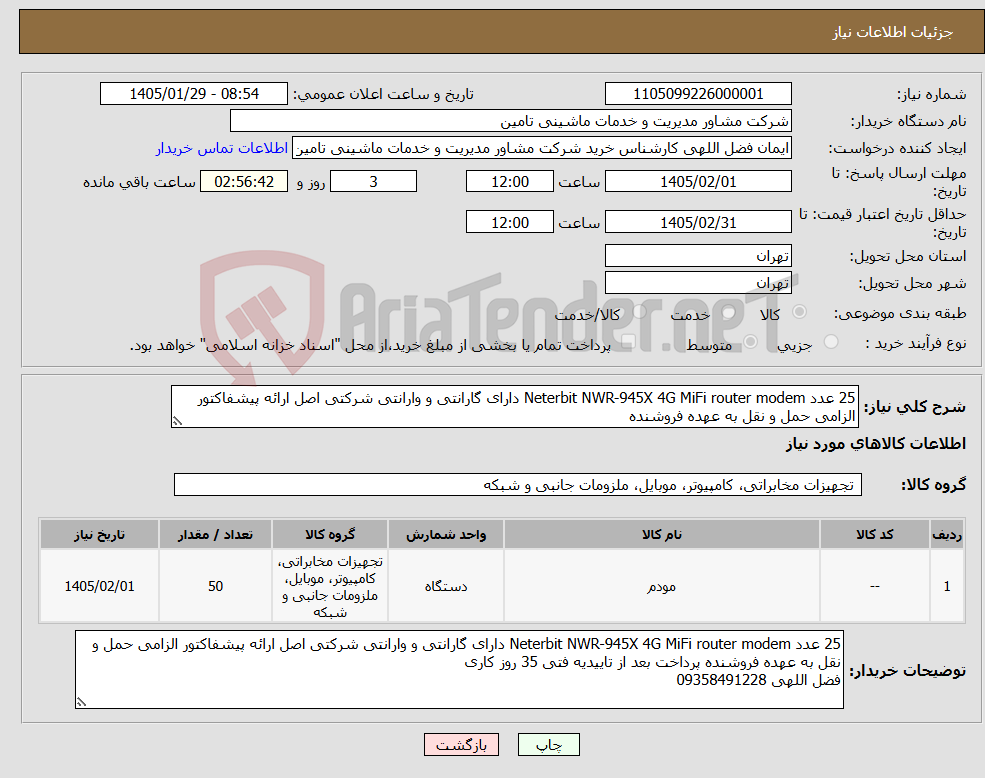This screenshot has height=778, width=985.
Task: Click the بازگشت back button
Action: 461,745
